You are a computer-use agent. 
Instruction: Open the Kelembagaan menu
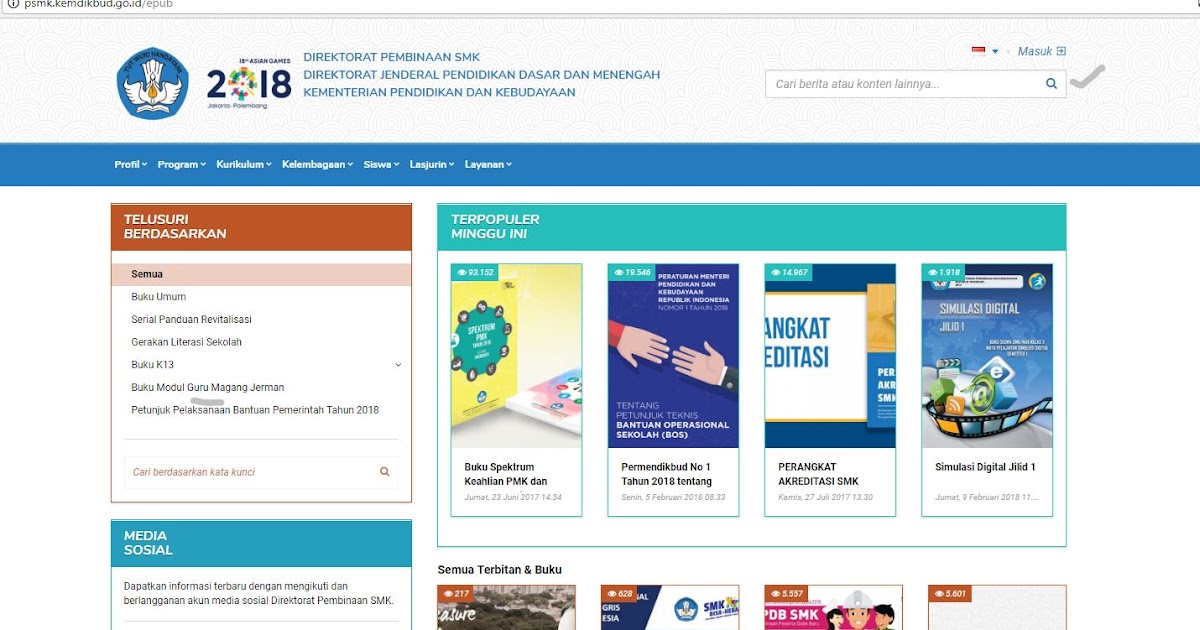pos(315,164)
